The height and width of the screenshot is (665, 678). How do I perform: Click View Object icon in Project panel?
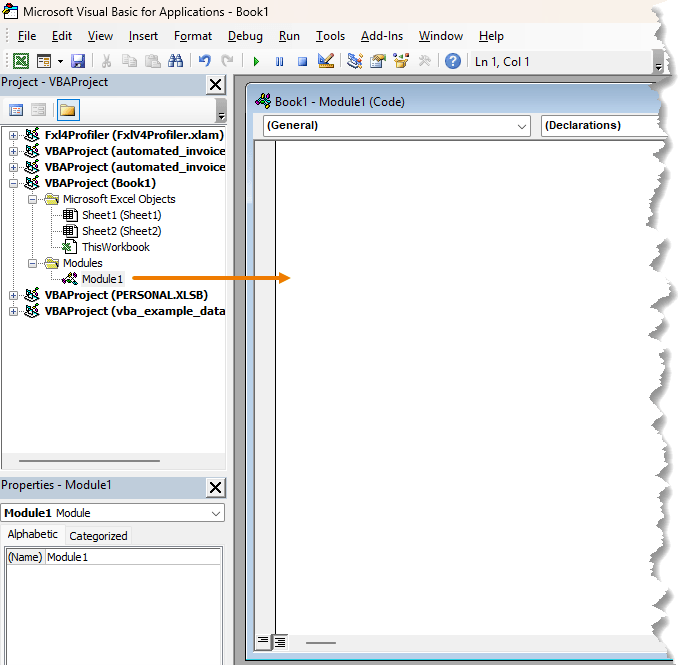38,110
